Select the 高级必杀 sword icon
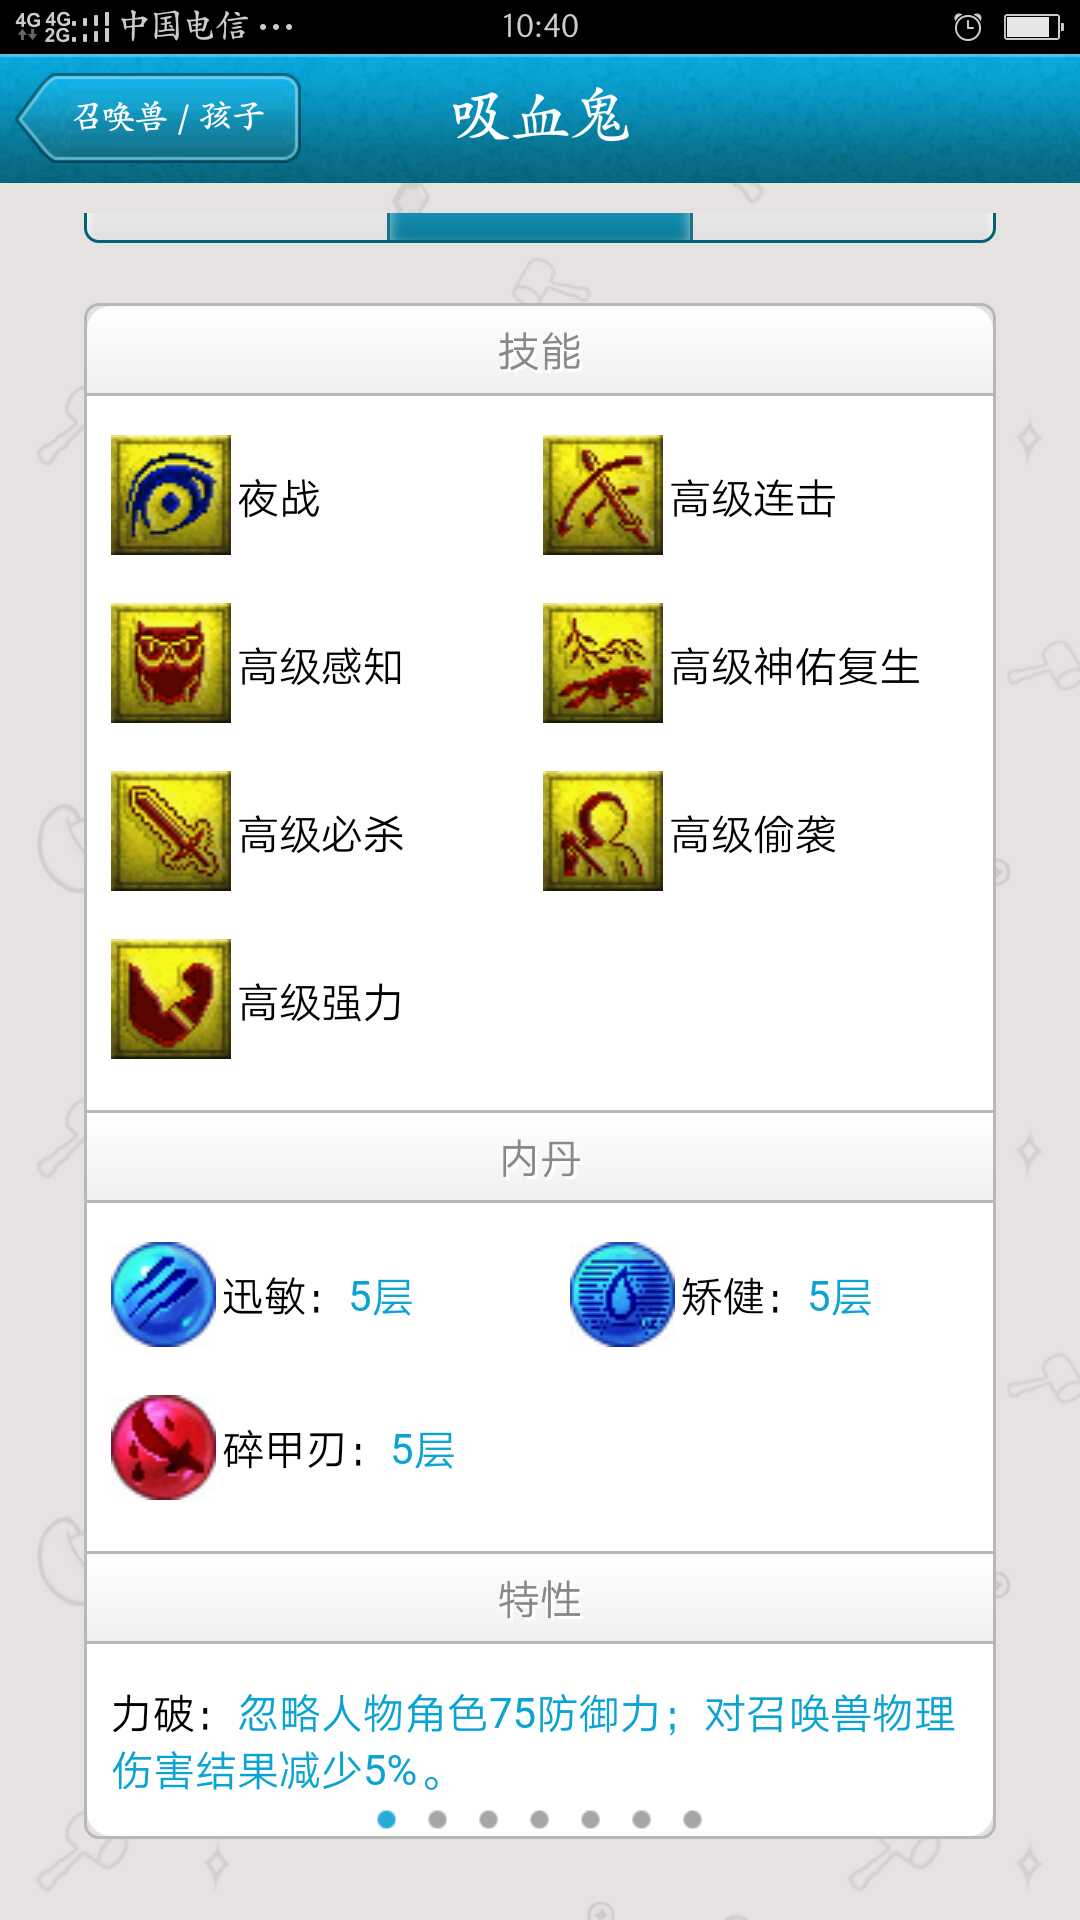This screenshot has height=1920, width=1080. point(171,831)
